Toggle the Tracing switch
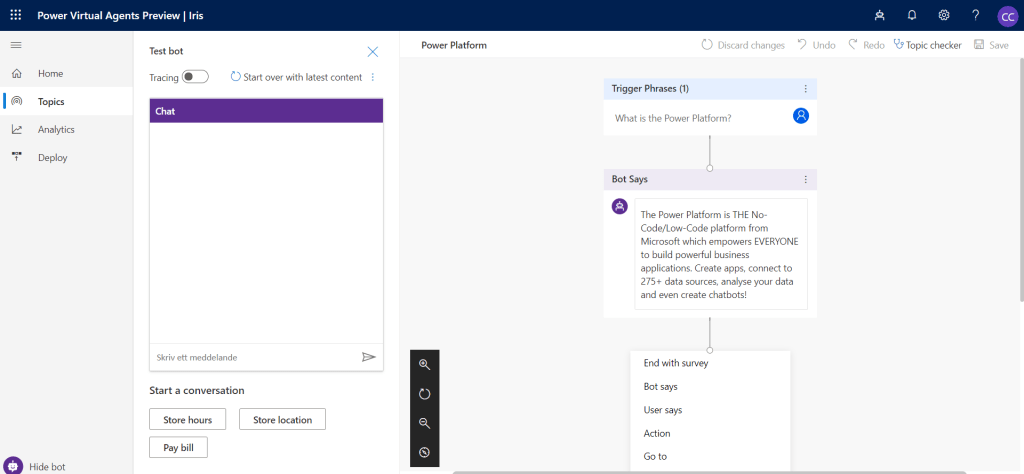1024x474 pixels. tap(195, 77)
